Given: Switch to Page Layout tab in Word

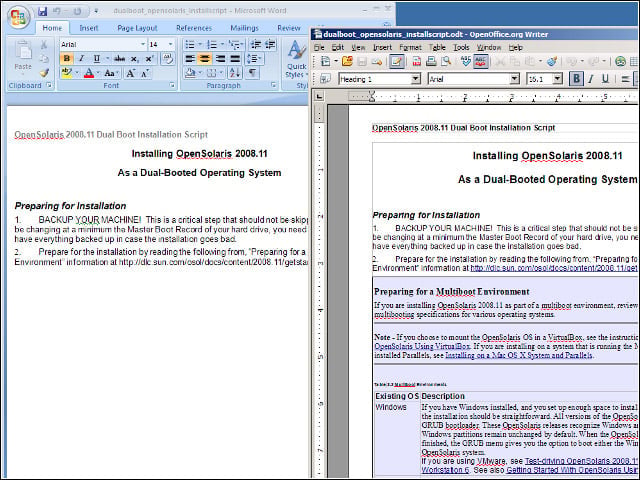Looking at the screenshot, I should pos(137,28).
